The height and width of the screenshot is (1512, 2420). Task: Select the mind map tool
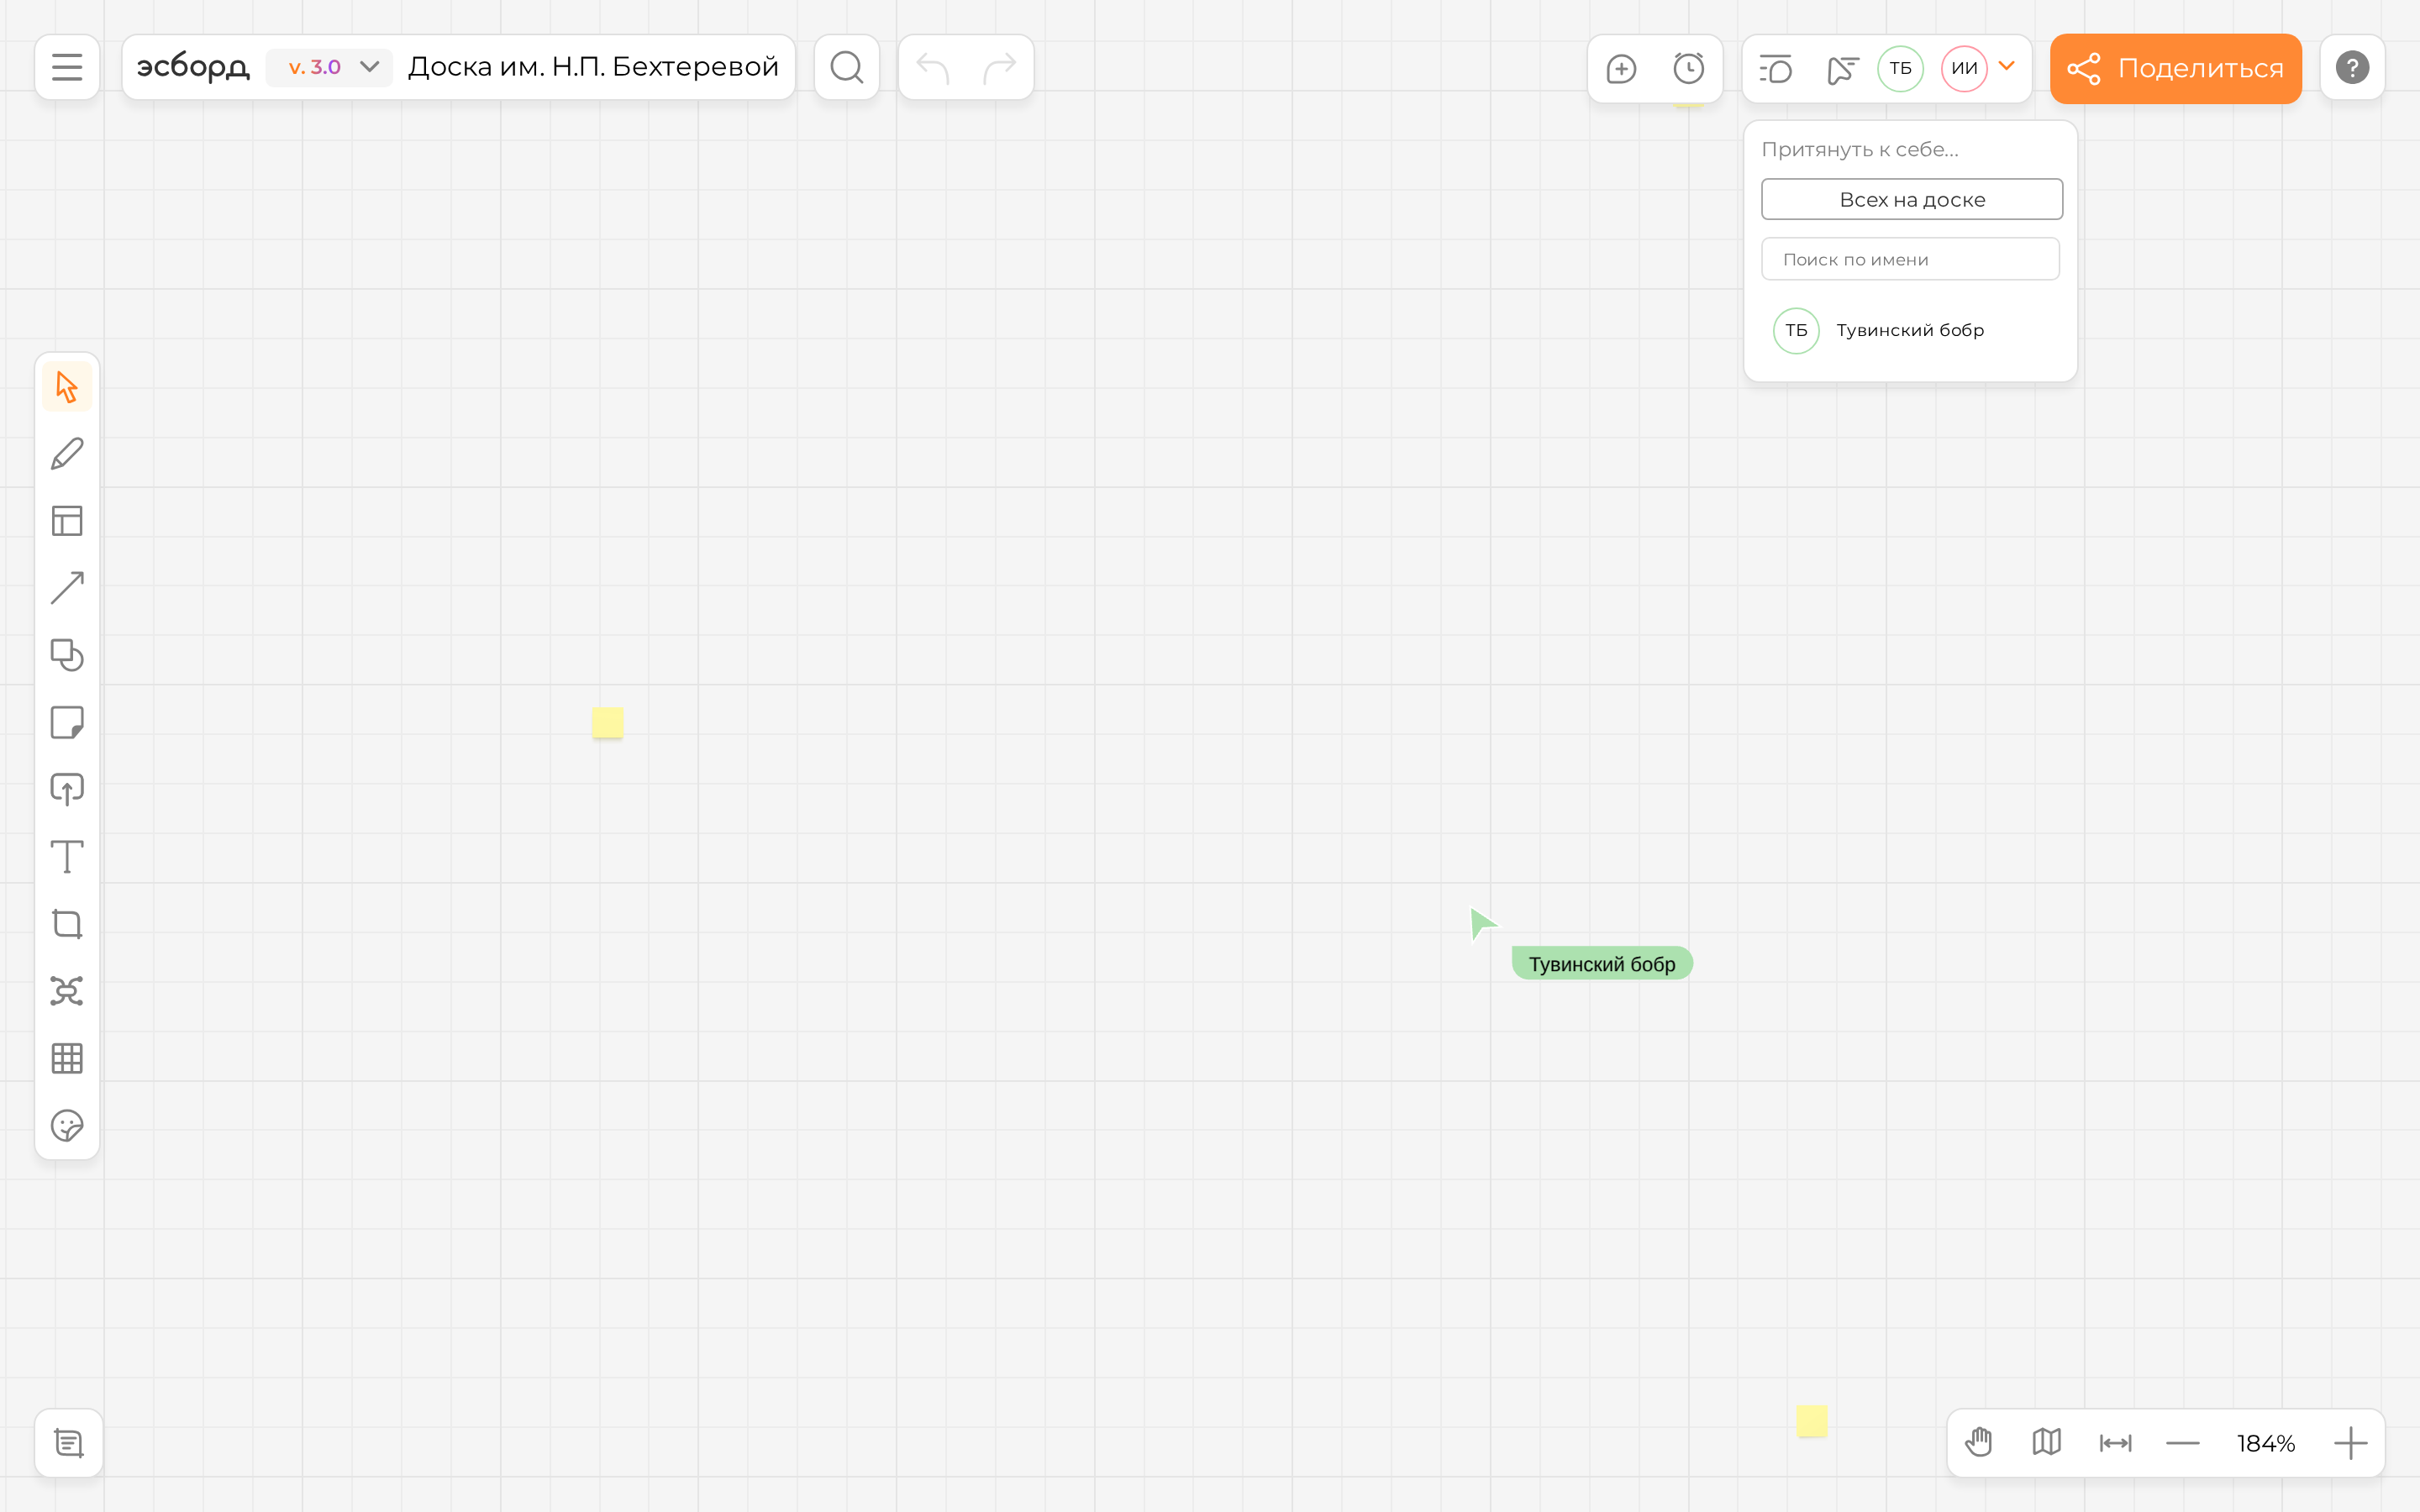pos(67,991)
